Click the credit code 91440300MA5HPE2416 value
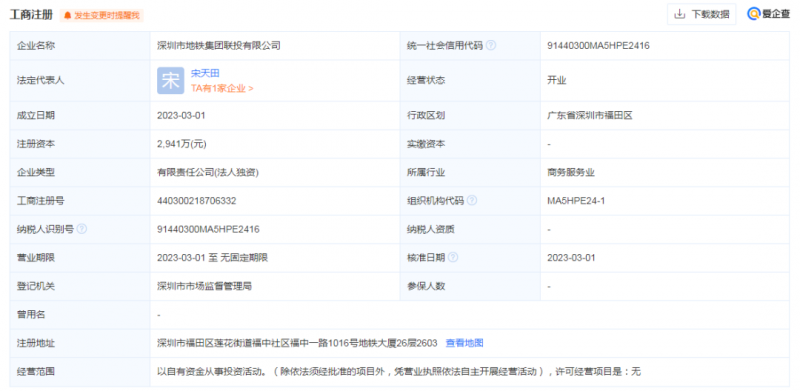800x391 pixels. [x=598, y=45]
